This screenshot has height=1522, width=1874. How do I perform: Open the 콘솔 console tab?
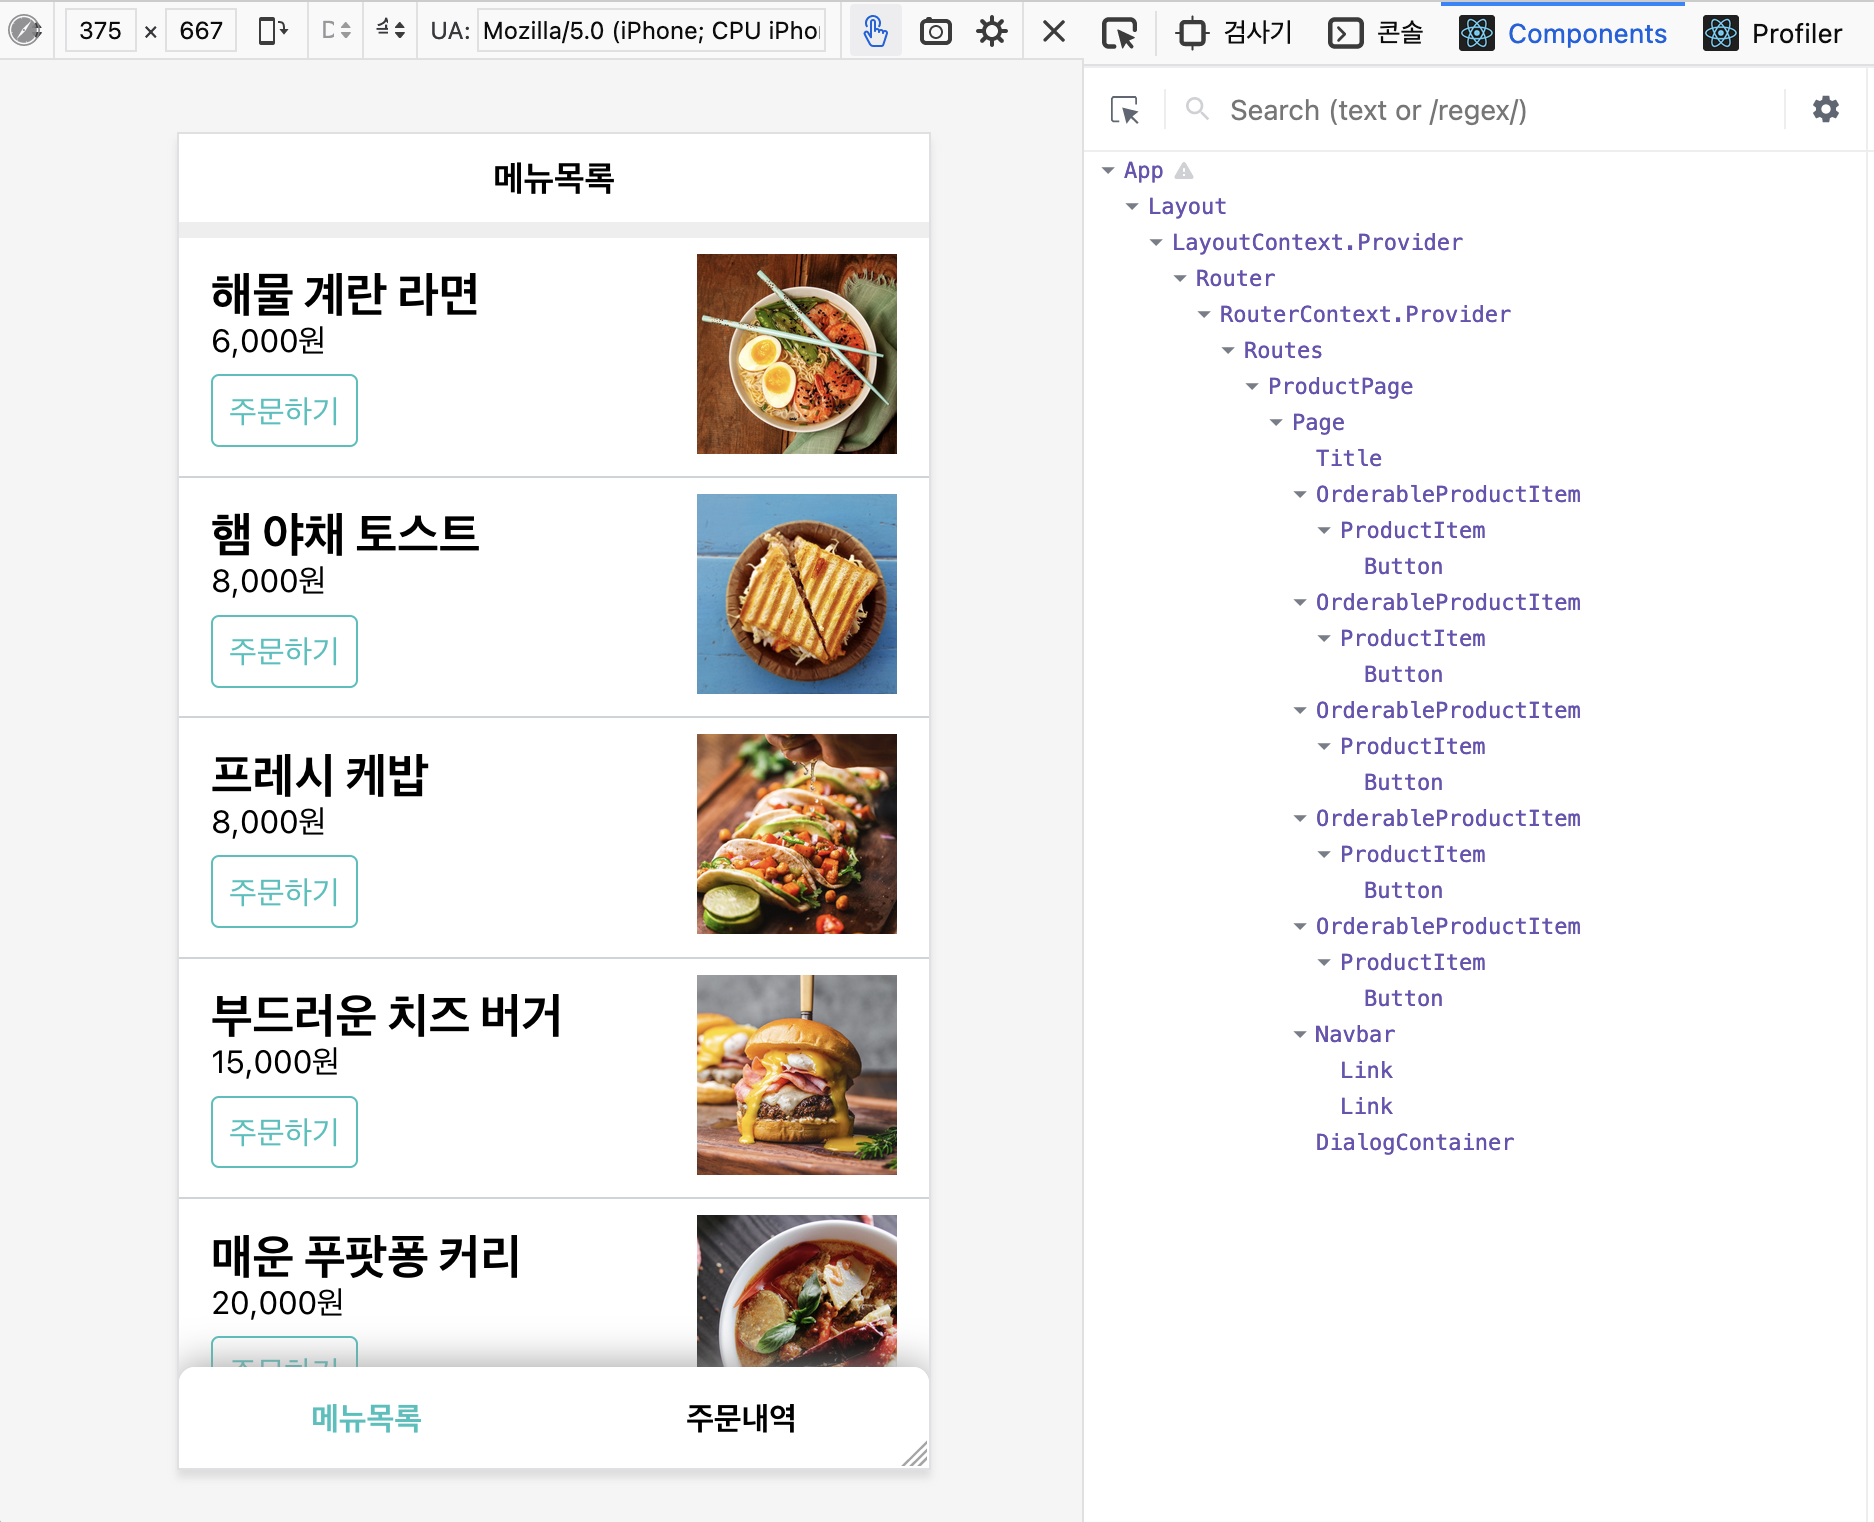click(x=1376, y=33)
